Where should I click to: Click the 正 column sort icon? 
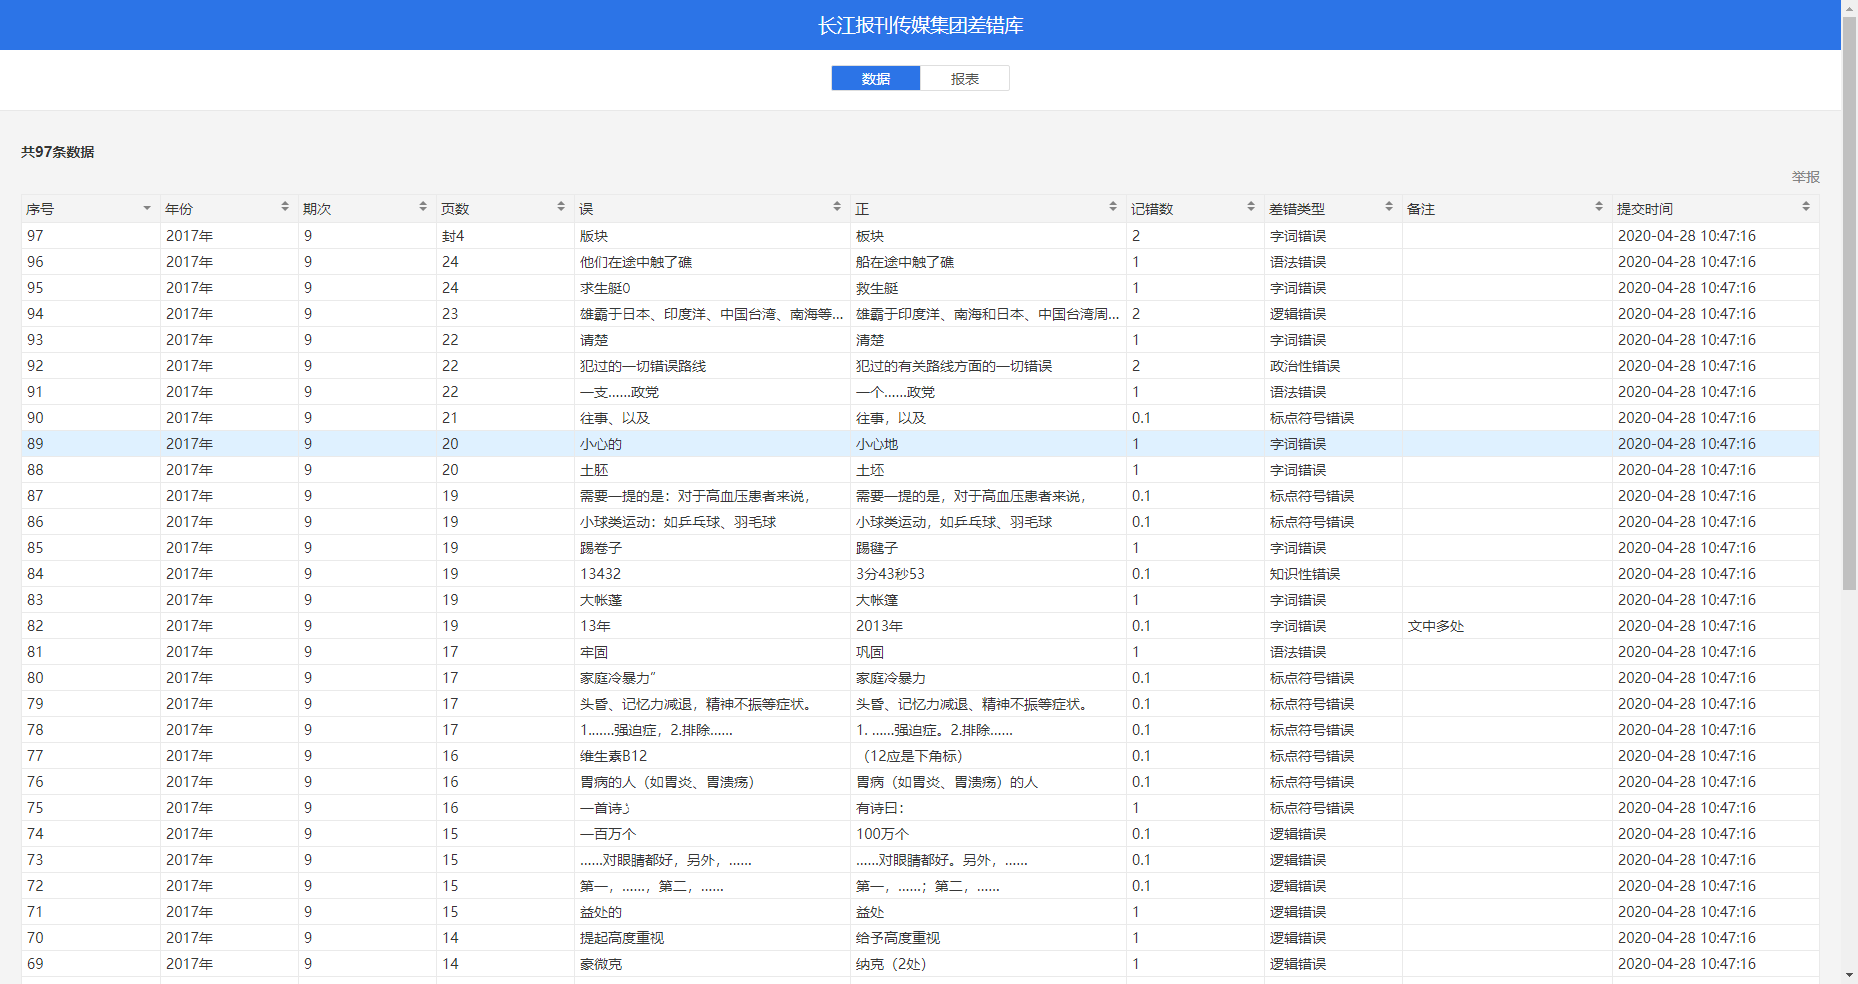[1113, 207]
